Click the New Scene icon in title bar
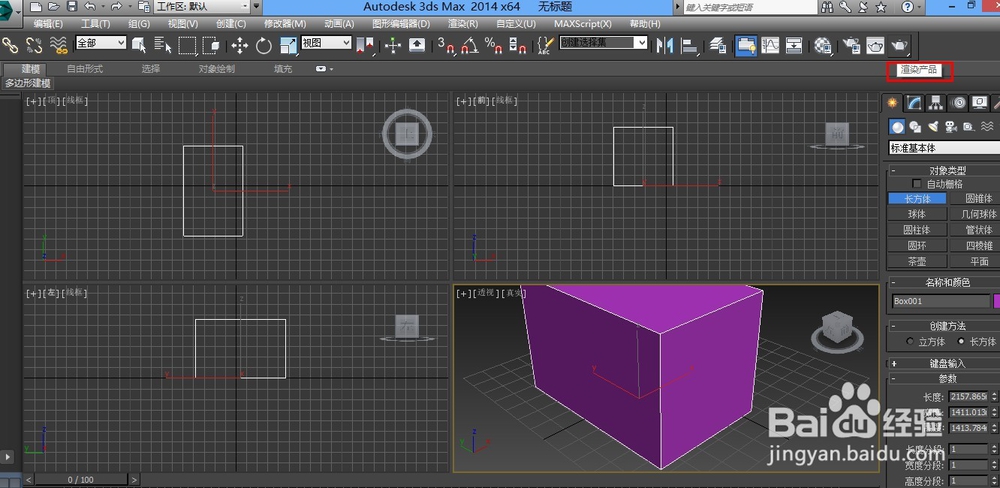The image size is (1000, 488). coord(36,6)
